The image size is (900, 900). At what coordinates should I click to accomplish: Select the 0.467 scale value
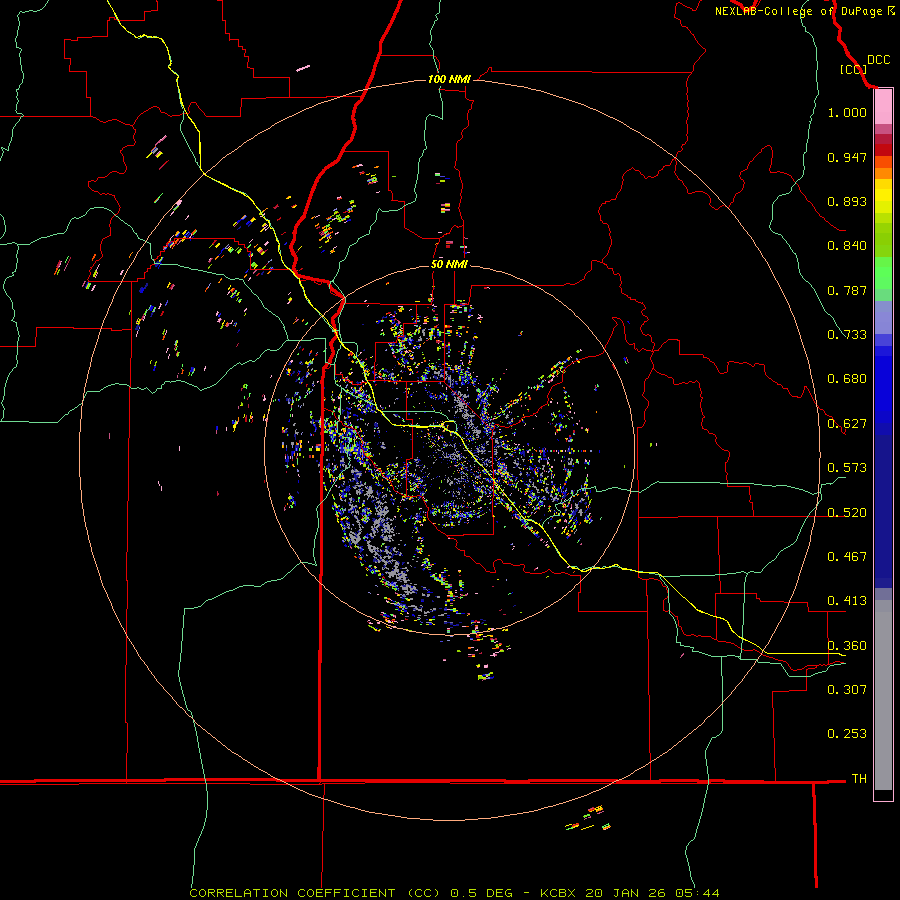coord(847,557)
